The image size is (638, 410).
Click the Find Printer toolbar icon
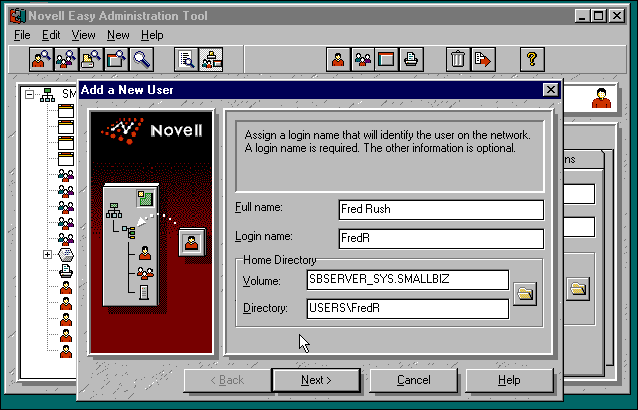[91, 59]
